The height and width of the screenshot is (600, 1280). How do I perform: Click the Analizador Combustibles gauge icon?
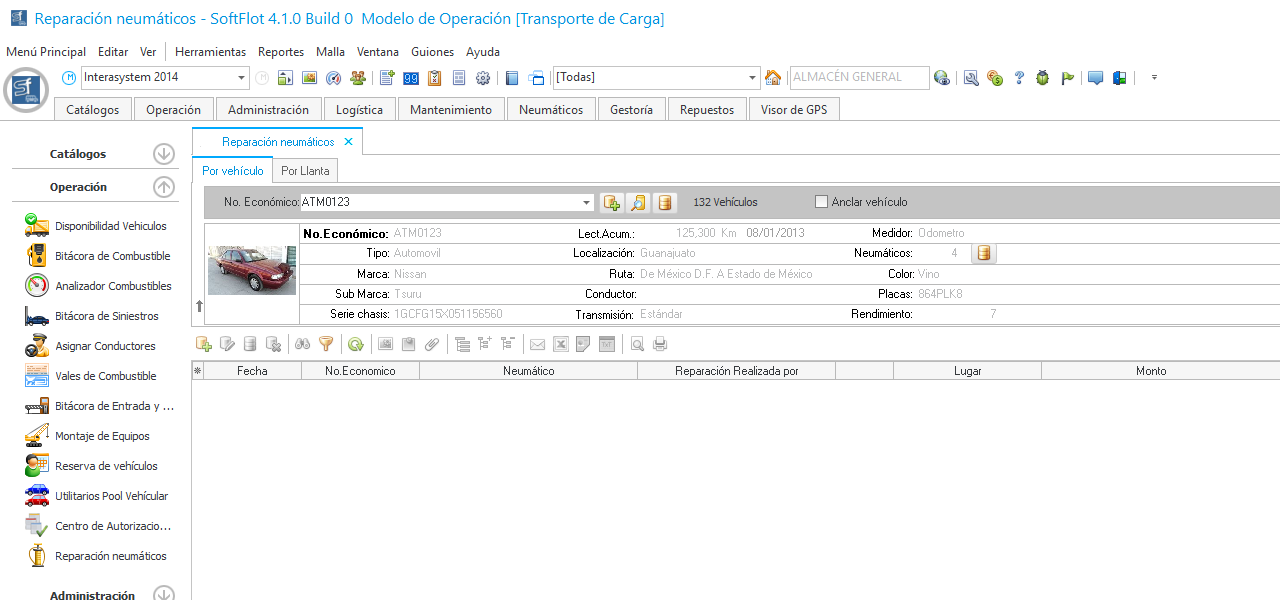click(37, 286)
